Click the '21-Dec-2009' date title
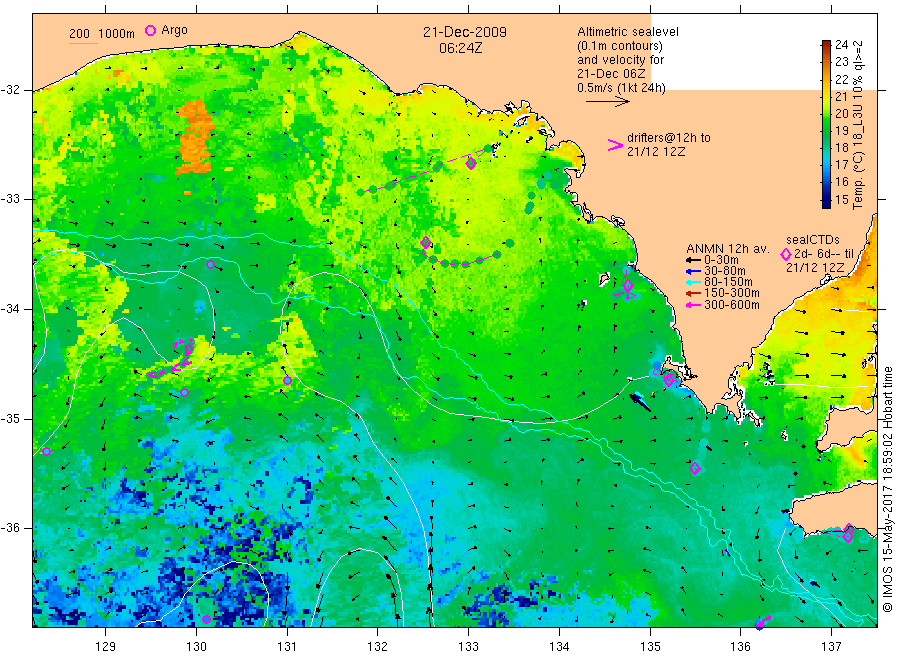Viewport: 900px width, 660px height. point(465,32)
